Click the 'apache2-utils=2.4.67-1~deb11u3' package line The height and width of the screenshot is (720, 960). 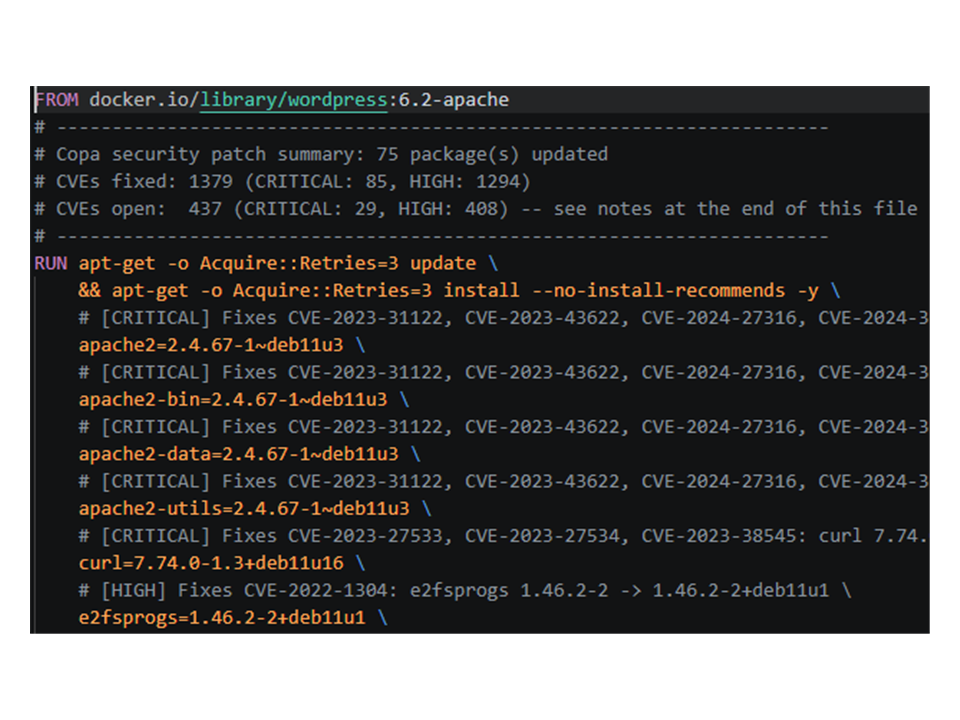244,508
